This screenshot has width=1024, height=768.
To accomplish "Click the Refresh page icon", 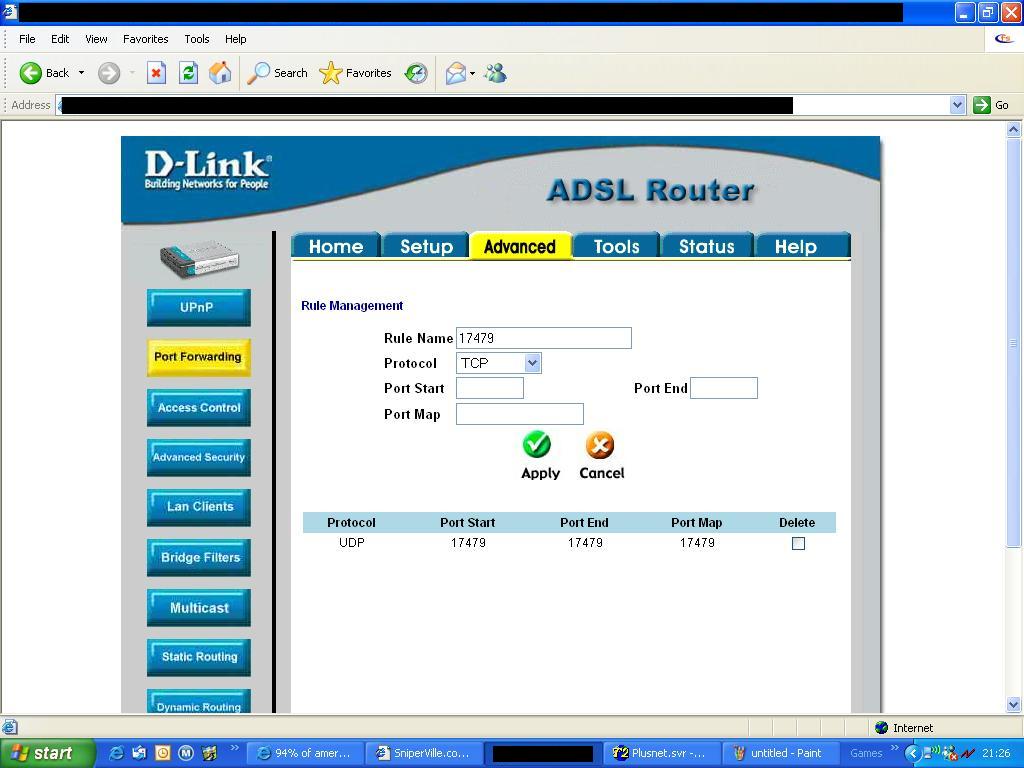I will pyautogui.click(x=188, y=73).
